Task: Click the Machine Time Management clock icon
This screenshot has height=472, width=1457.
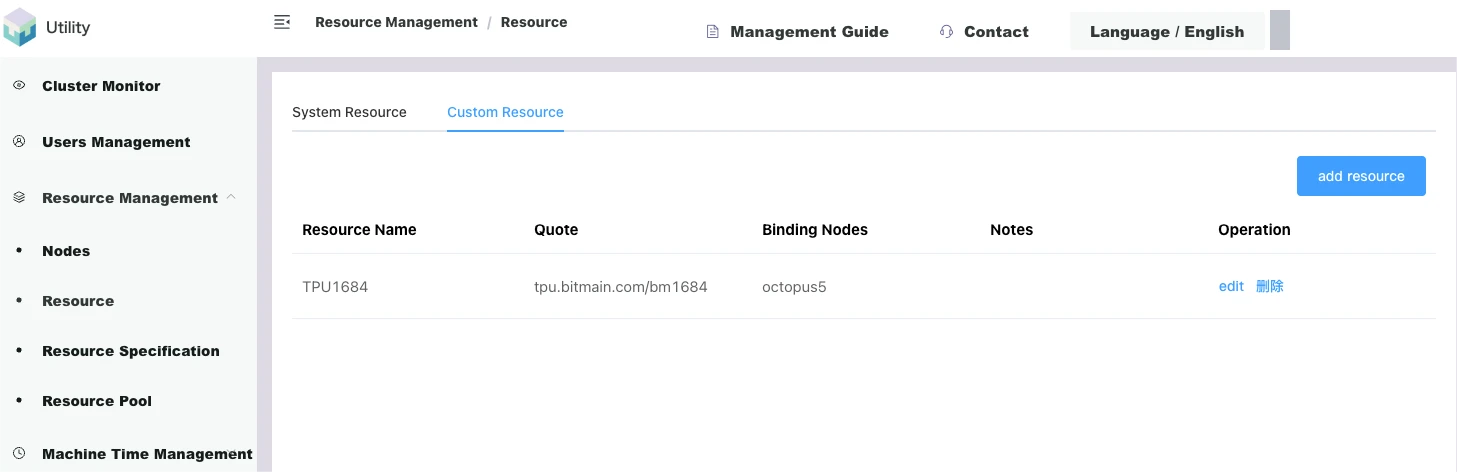Action: [19, 453]
